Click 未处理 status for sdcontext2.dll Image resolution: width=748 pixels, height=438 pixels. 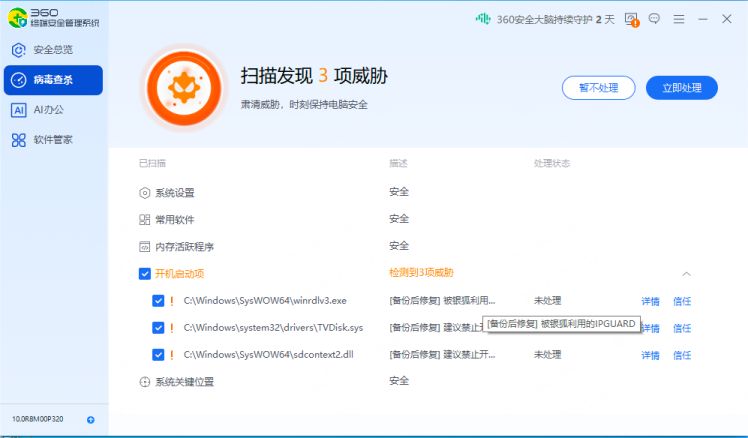pyautogui.click(x=548, y=355)
